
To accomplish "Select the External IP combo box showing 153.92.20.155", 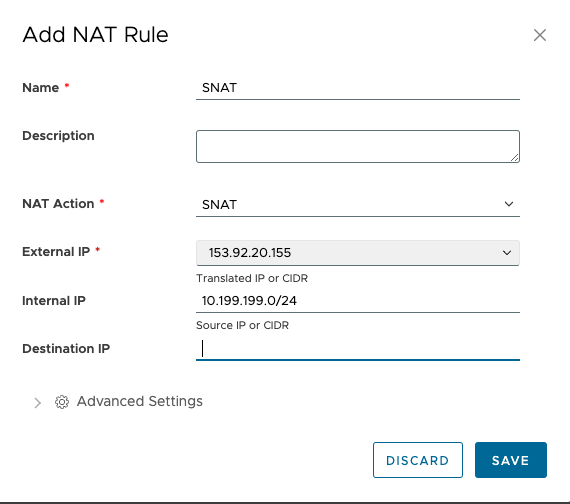I will (x=358, y=253).
